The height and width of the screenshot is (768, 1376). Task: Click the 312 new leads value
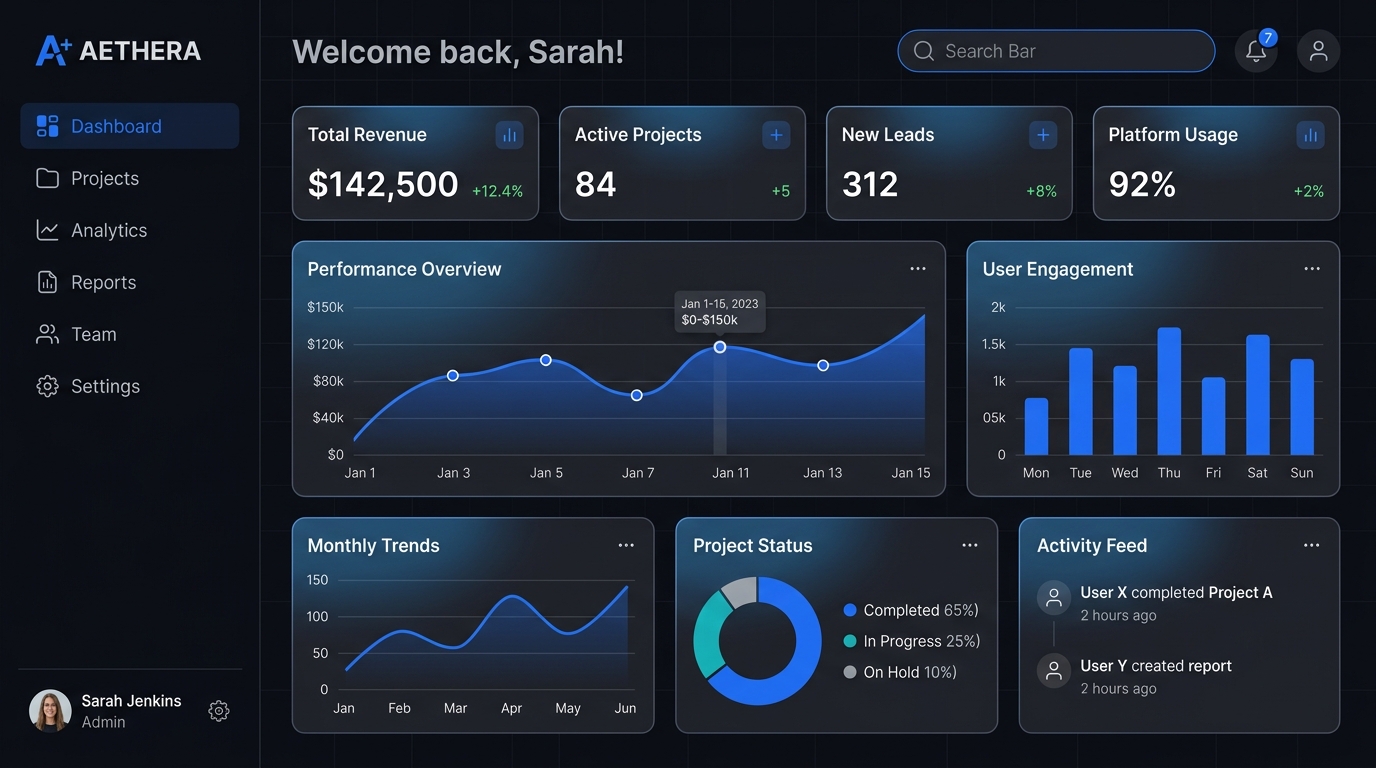tap(870, 184)
